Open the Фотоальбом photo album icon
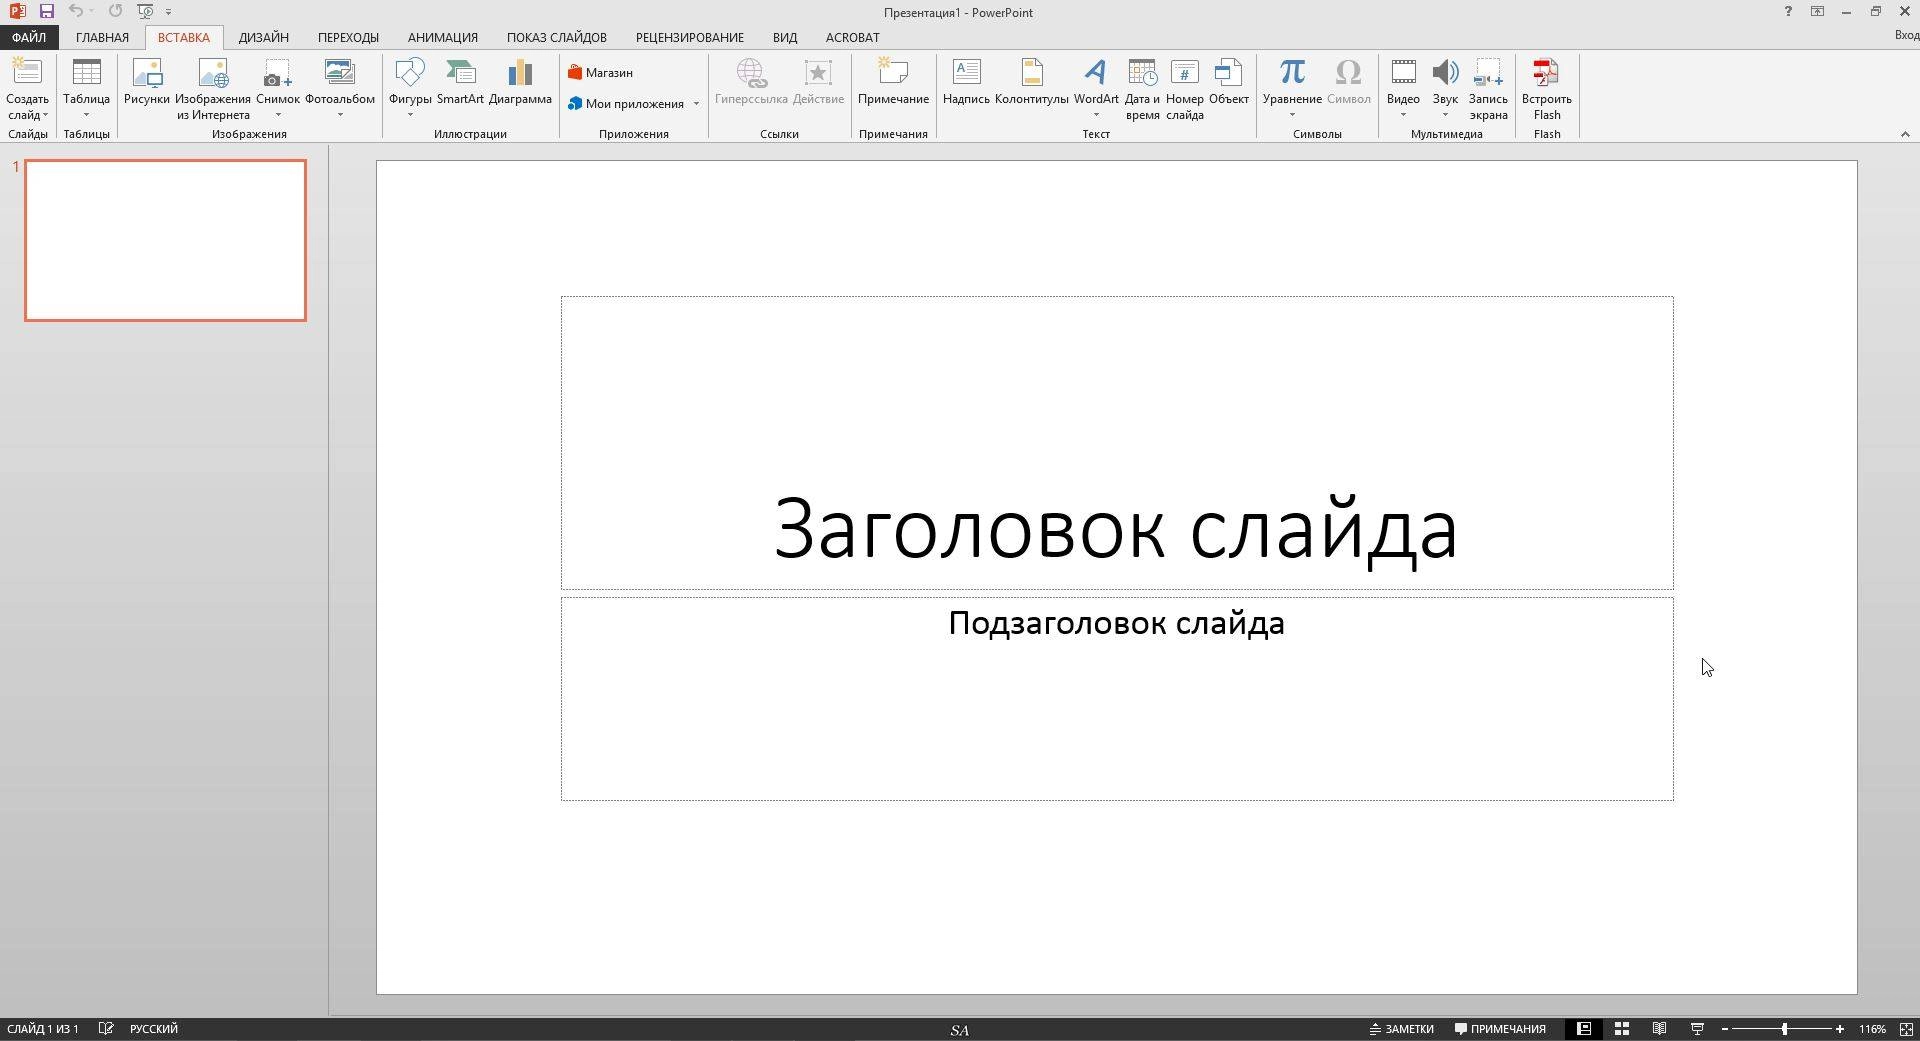Image resolution: width=1920 pixels, height=1041 pixels. click(339, 73)
